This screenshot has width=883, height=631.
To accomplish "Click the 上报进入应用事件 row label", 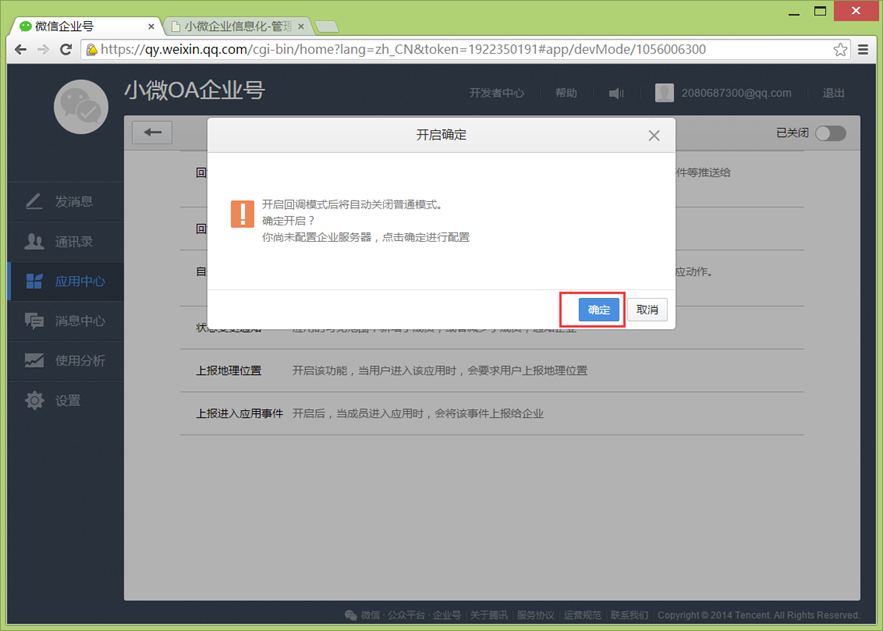I will point(239,414).
